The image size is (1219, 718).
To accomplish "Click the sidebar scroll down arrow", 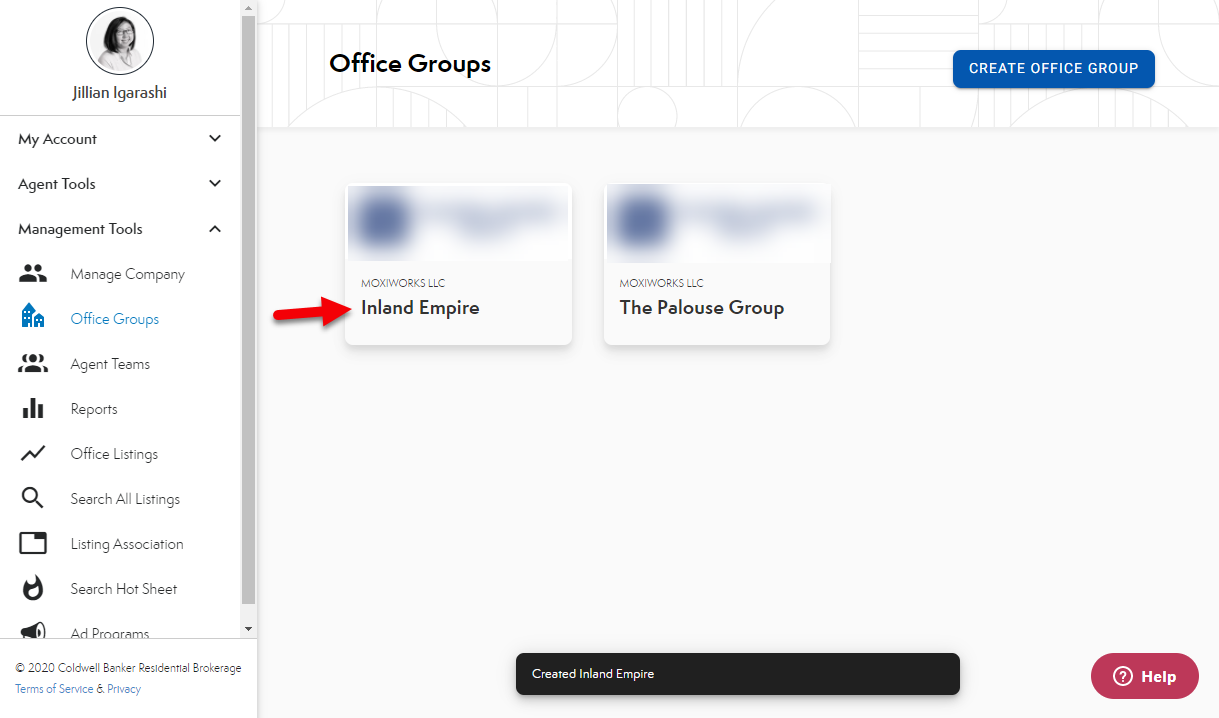I will coord(249,628).
